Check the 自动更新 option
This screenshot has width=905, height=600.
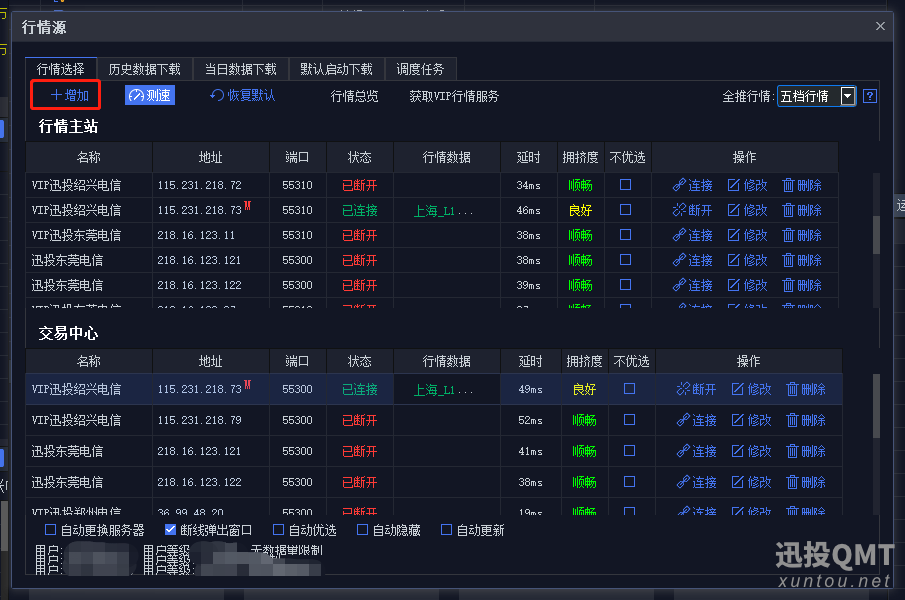[x=446, y=530]
